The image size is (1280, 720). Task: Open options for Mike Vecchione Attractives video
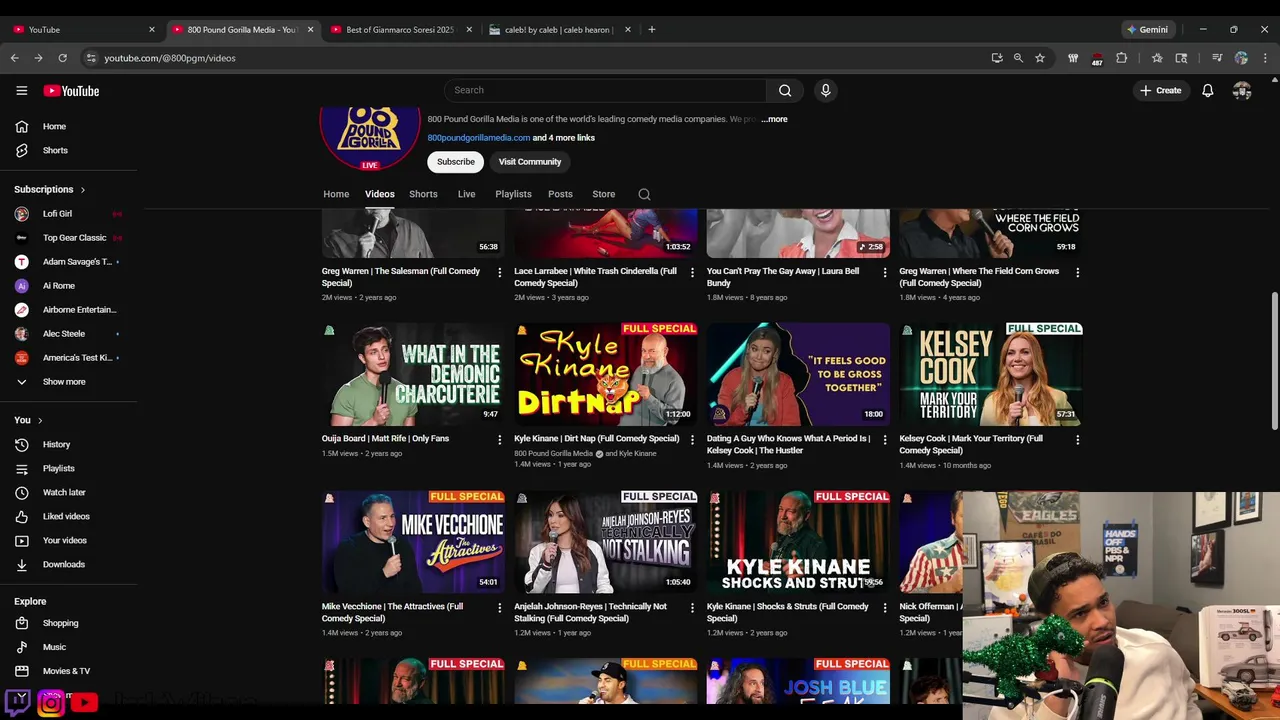click(500, 607)
